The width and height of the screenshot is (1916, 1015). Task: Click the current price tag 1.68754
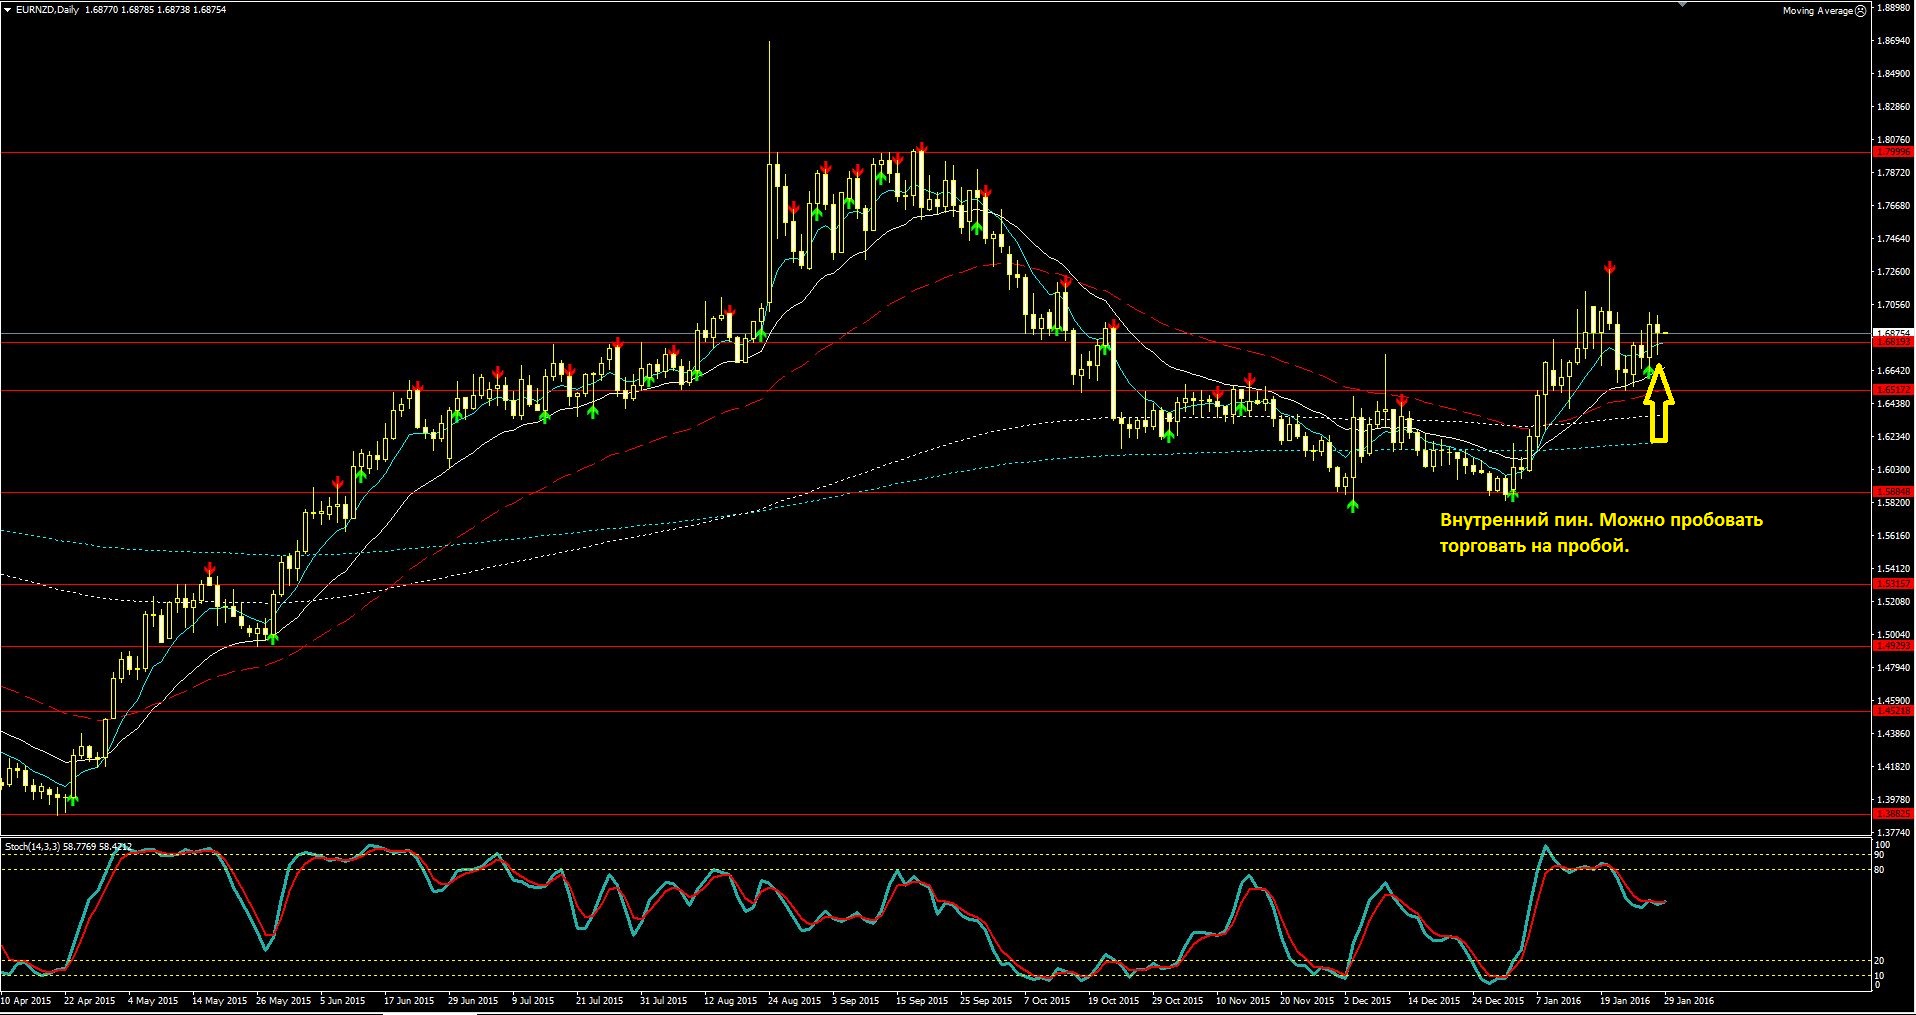point(1893,333)
